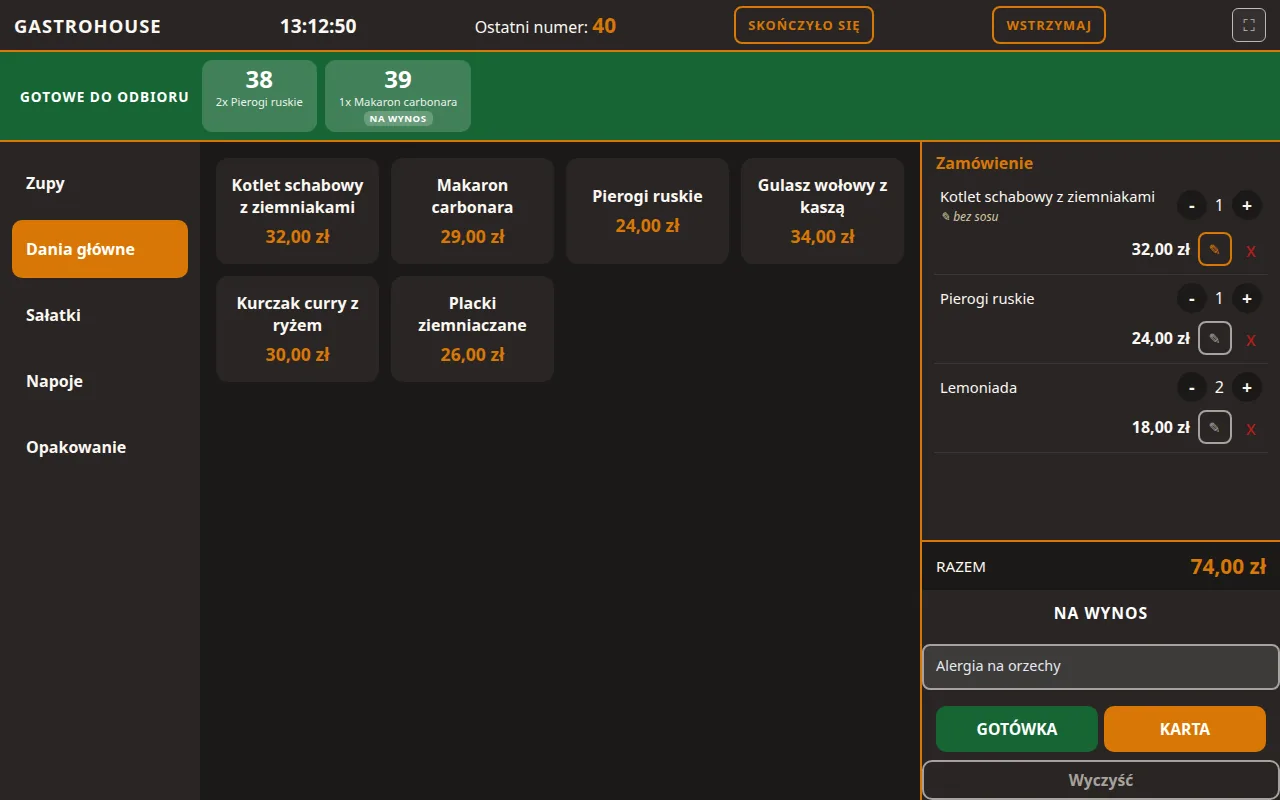Add Gulasz wołowy z kaszą
The width and height of the screenshot is (1280, 800).
823,211
